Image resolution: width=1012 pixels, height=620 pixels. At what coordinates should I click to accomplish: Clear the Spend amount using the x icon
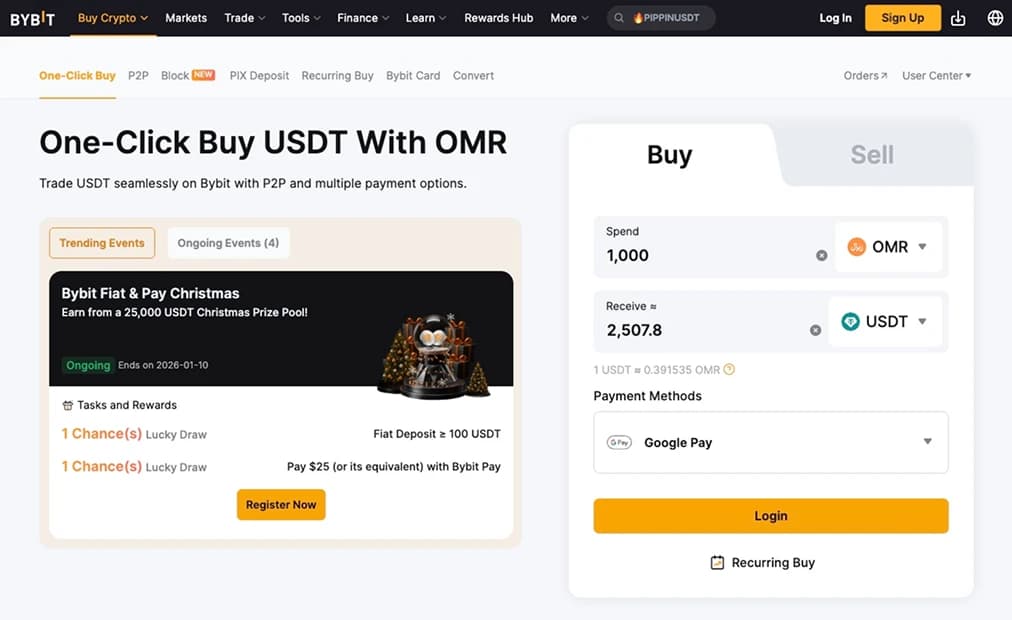822,255
